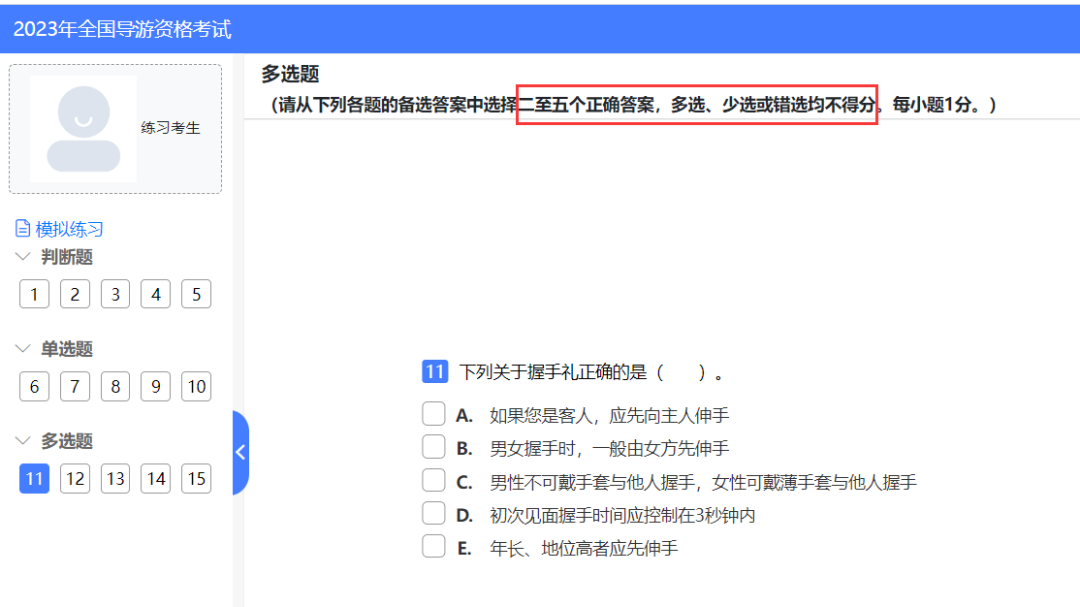
Task: Click option text 初次见面握手时间应控制在3秒钟内
Action: [x=622, y=515]
